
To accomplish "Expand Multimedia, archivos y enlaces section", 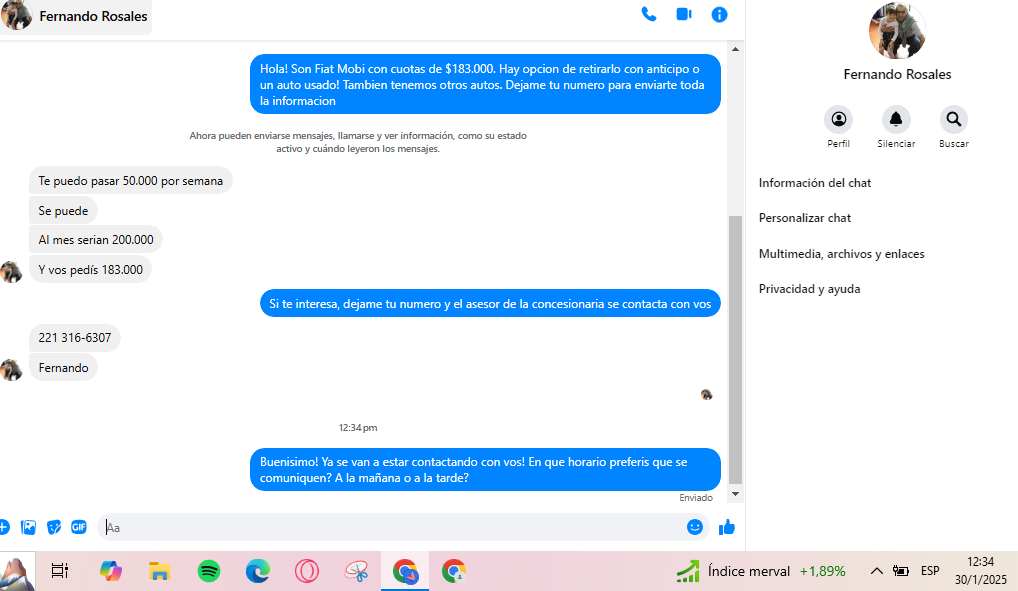I will coord(841,254).
